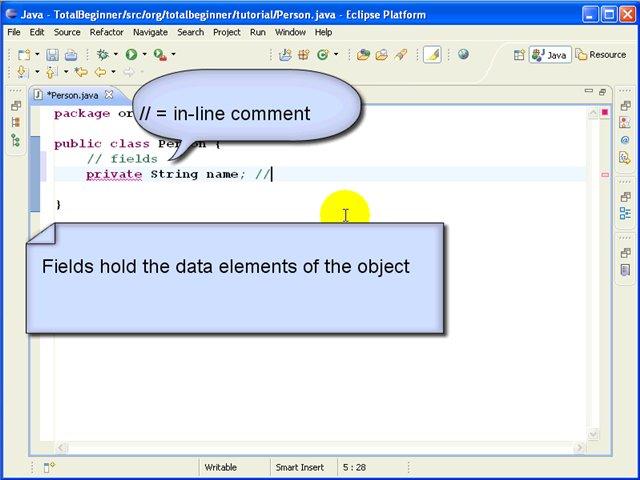Viewport: 640px width, 480px height.
Task: Switch to the Resource perspective
Action: [600, 55]
